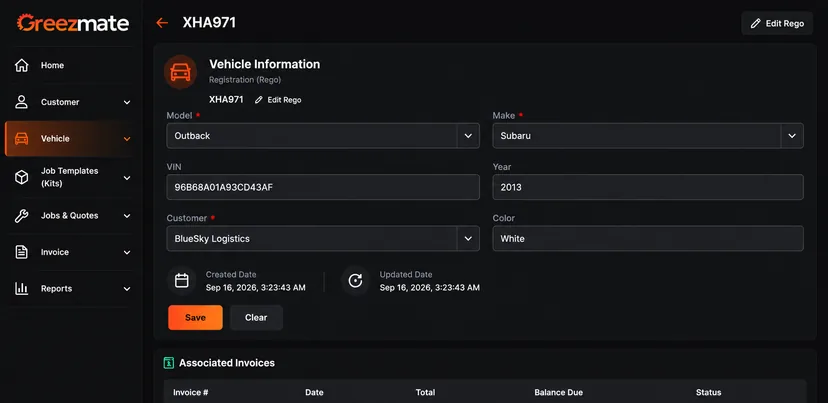
Task: Click the Color field showing White
Action: pos(648,239)
